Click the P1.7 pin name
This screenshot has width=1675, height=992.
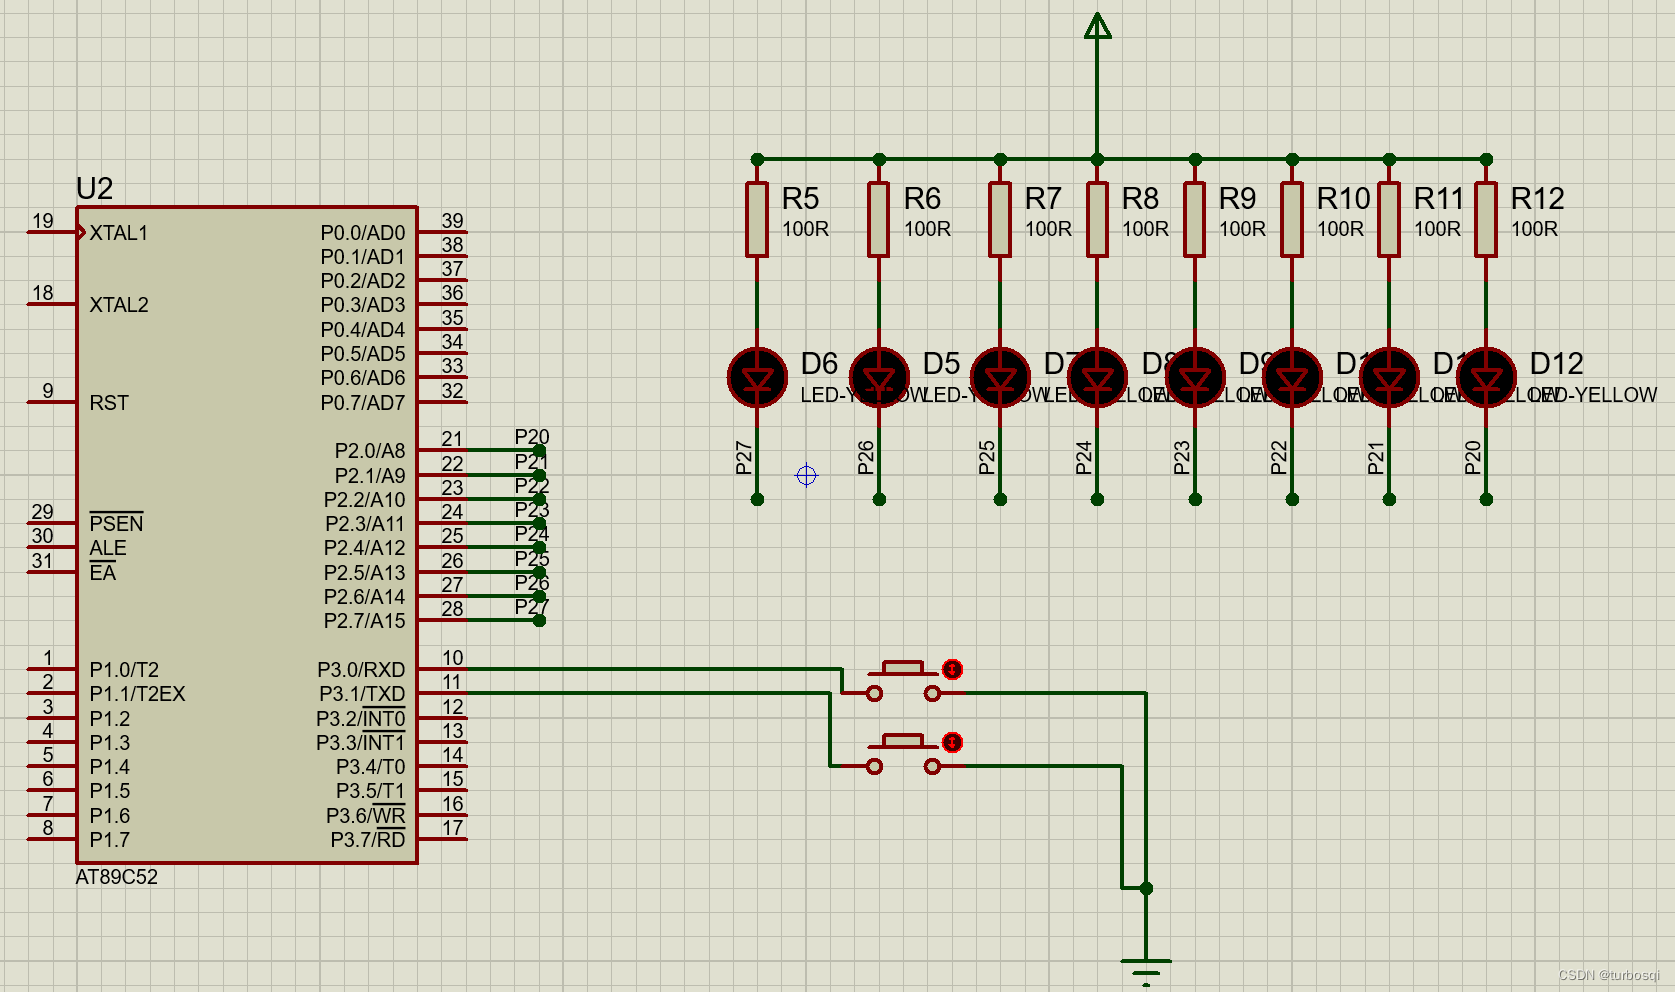[110, 840]
